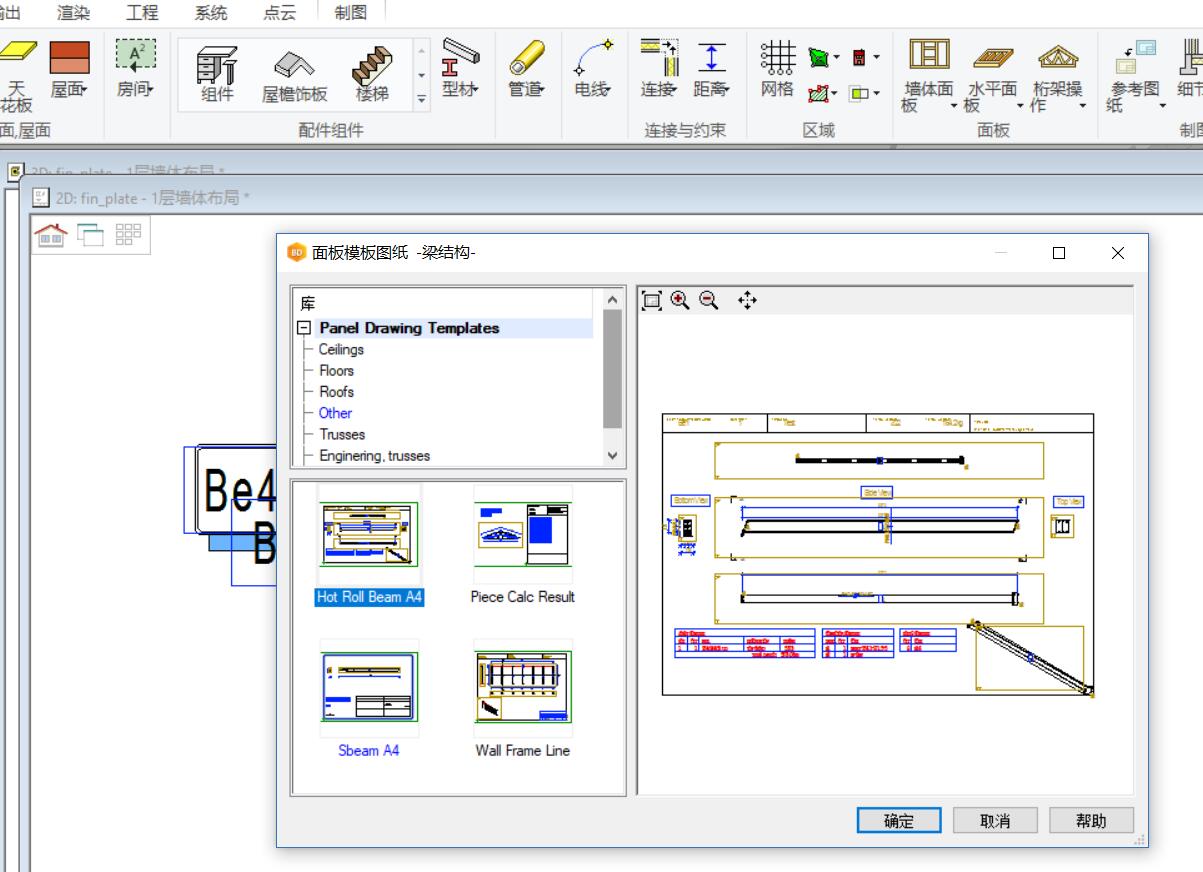The image size is (1203, 872).
Task: Click the house home view icon
Action: click(x=51, y=235)
